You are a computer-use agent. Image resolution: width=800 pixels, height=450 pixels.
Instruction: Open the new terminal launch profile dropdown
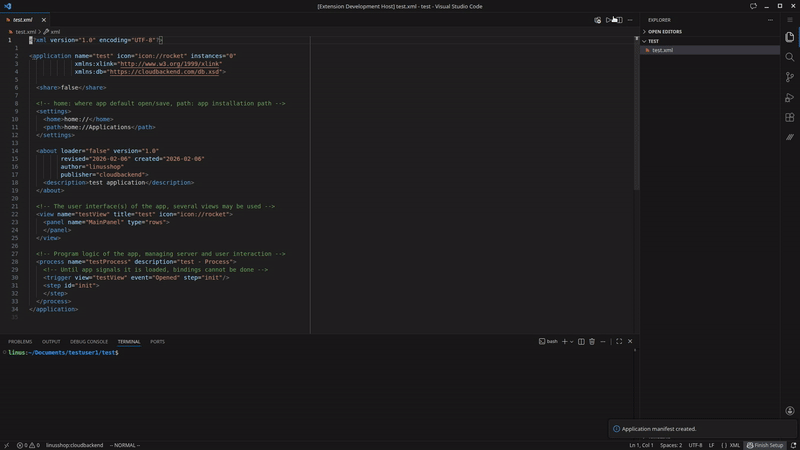[x=571, y=341]
